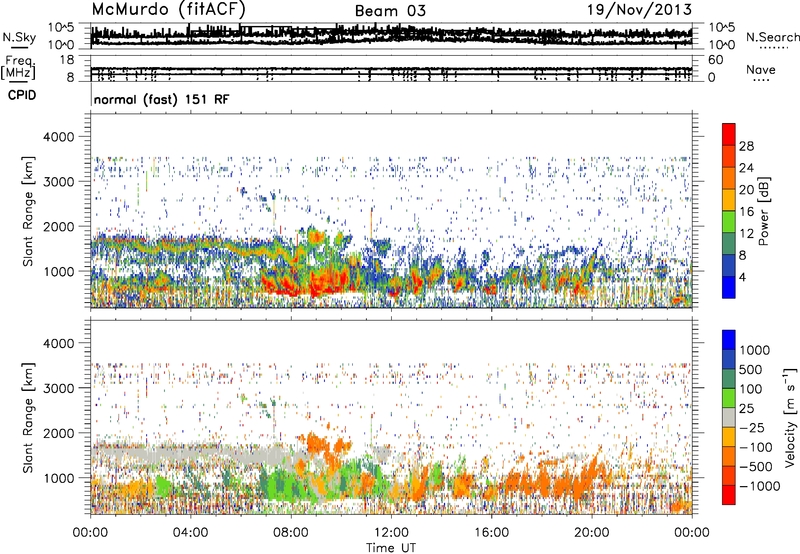Click the title text "McMurdo (fitACF)"
The width and height of the screenshot is (800, 554).
pos(169,10)
